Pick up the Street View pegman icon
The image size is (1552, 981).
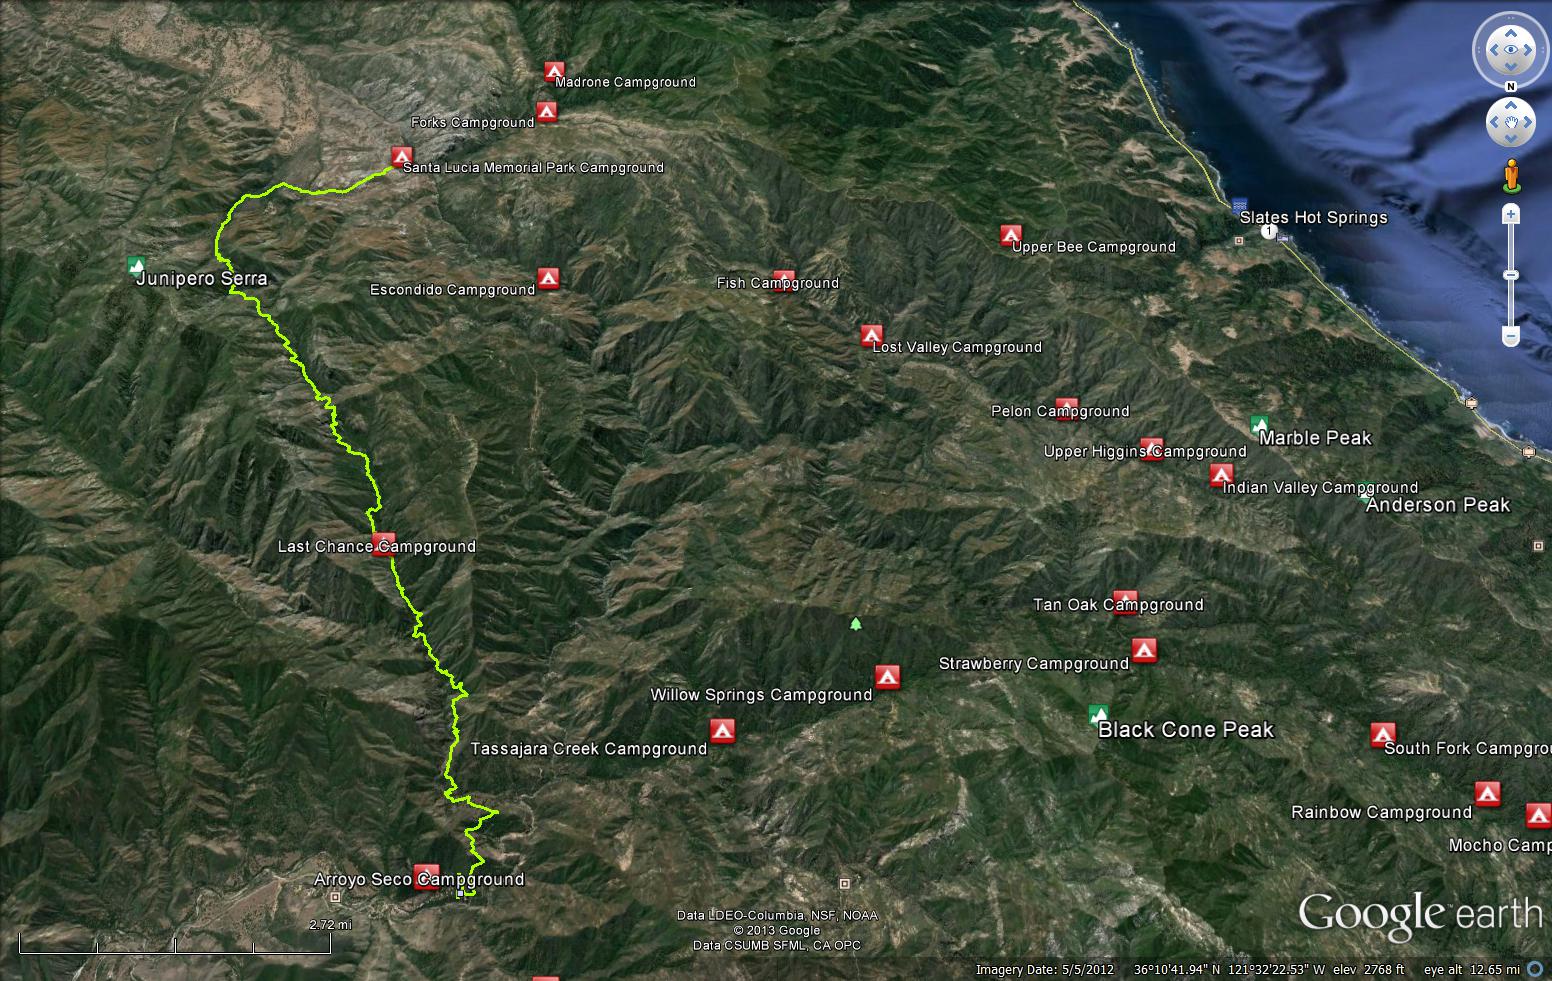pos(1511,174)
